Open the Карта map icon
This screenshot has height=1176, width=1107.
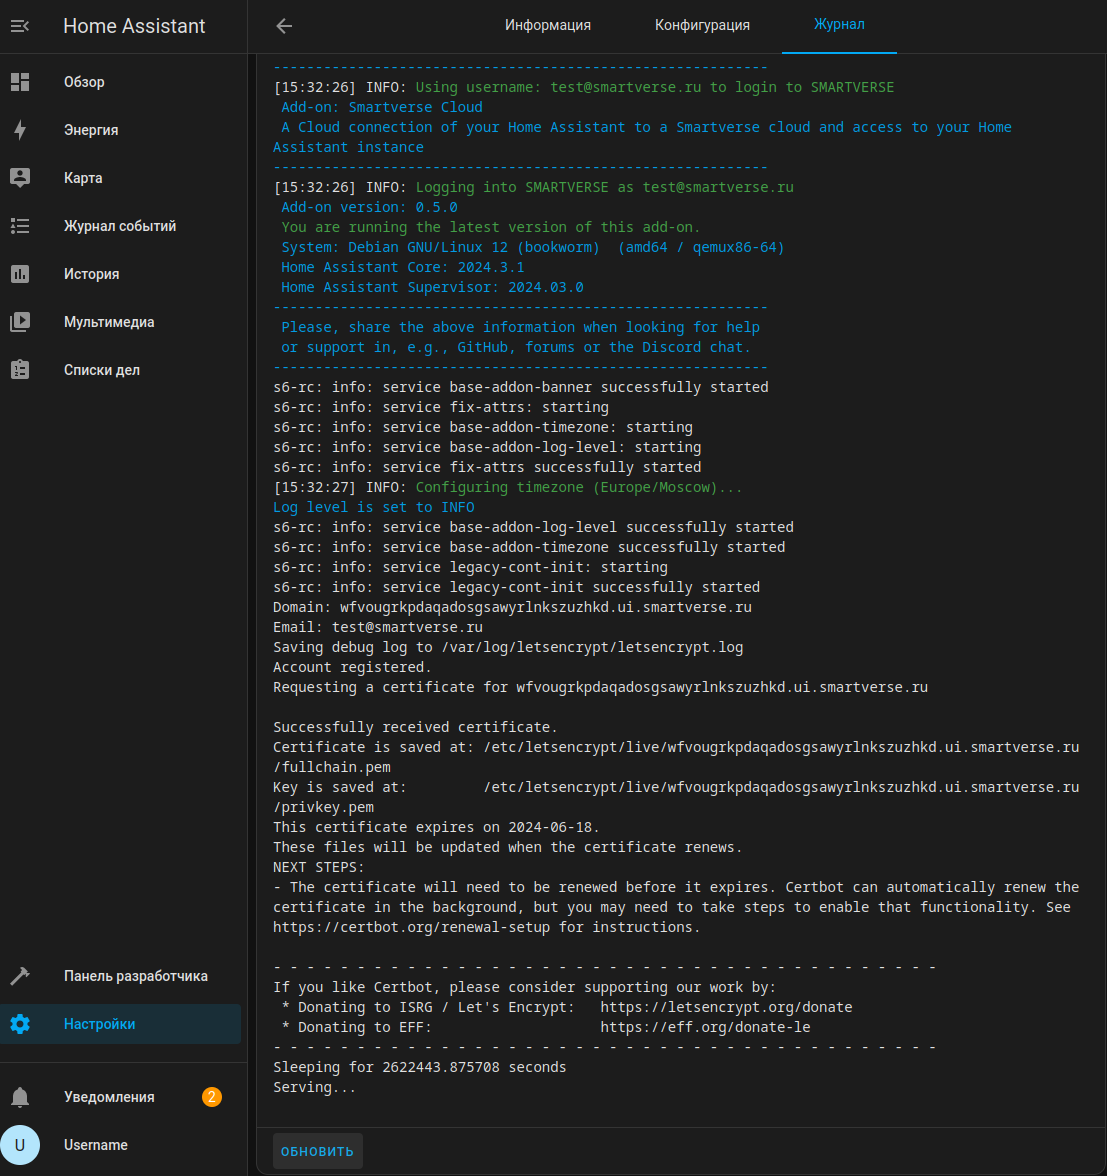pyautogui.click(x=20, y=178)
